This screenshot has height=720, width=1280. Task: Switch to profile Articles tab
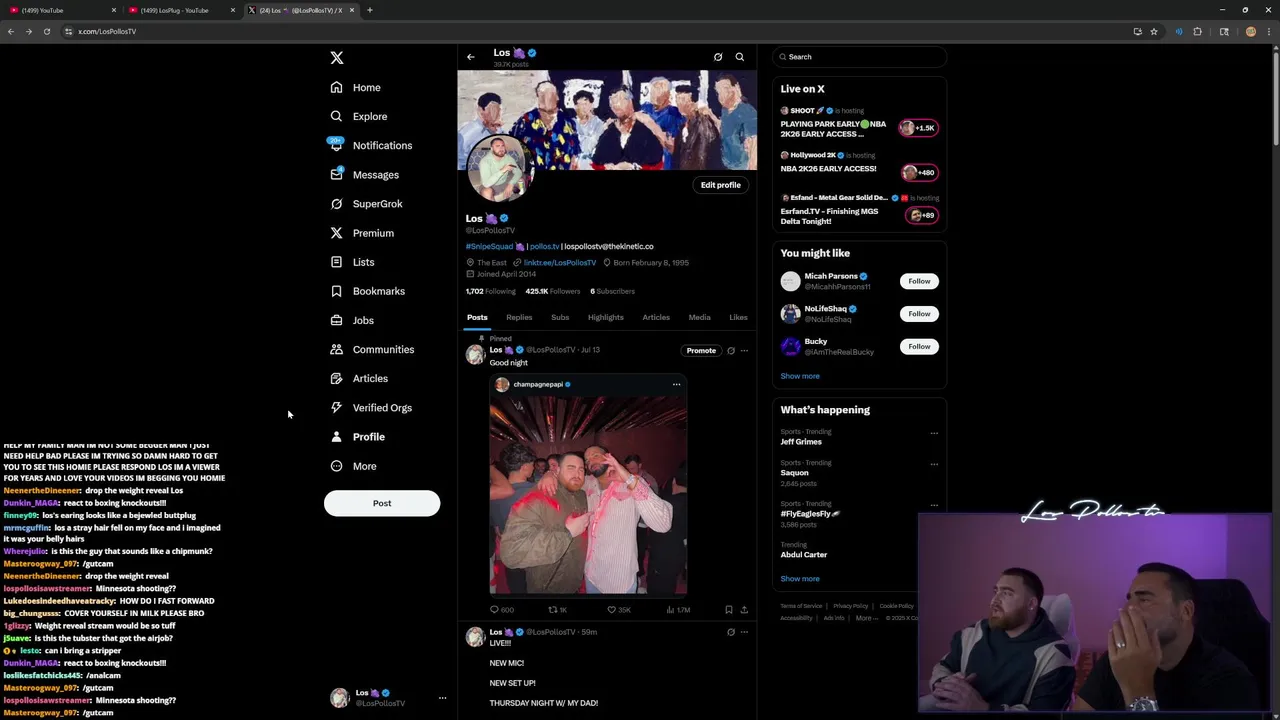point(656,317)
